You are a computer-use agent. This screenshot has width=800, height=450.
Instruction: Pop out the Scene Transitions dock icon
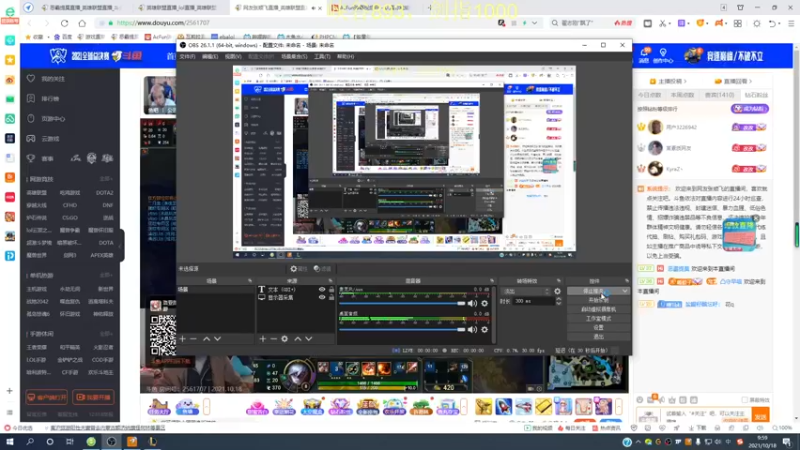click(559, 281)
